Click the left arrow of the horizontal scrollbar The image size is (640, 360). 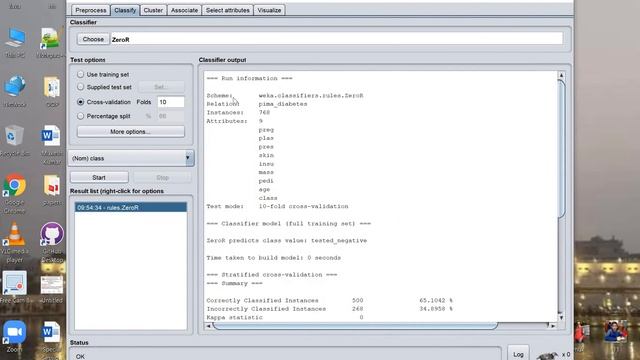click(209, 326)
